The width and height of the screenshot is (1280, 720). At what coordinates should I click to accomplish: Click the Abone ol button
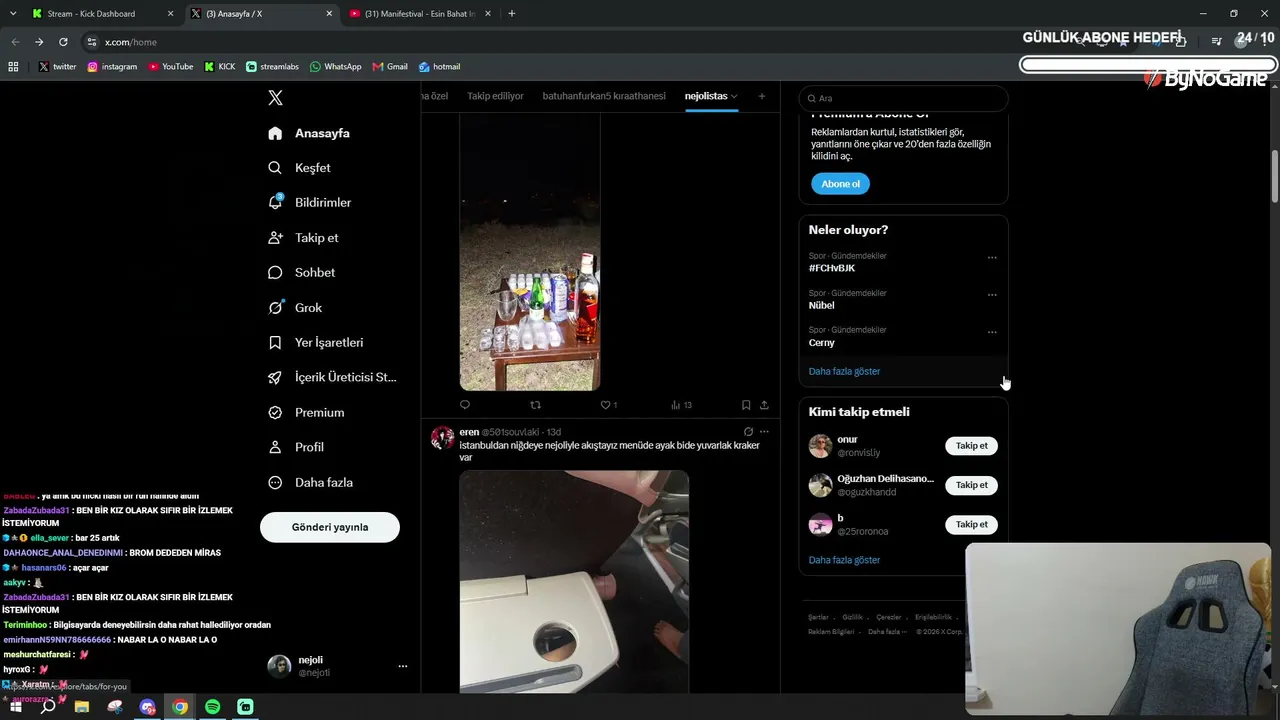coord(840,184)
